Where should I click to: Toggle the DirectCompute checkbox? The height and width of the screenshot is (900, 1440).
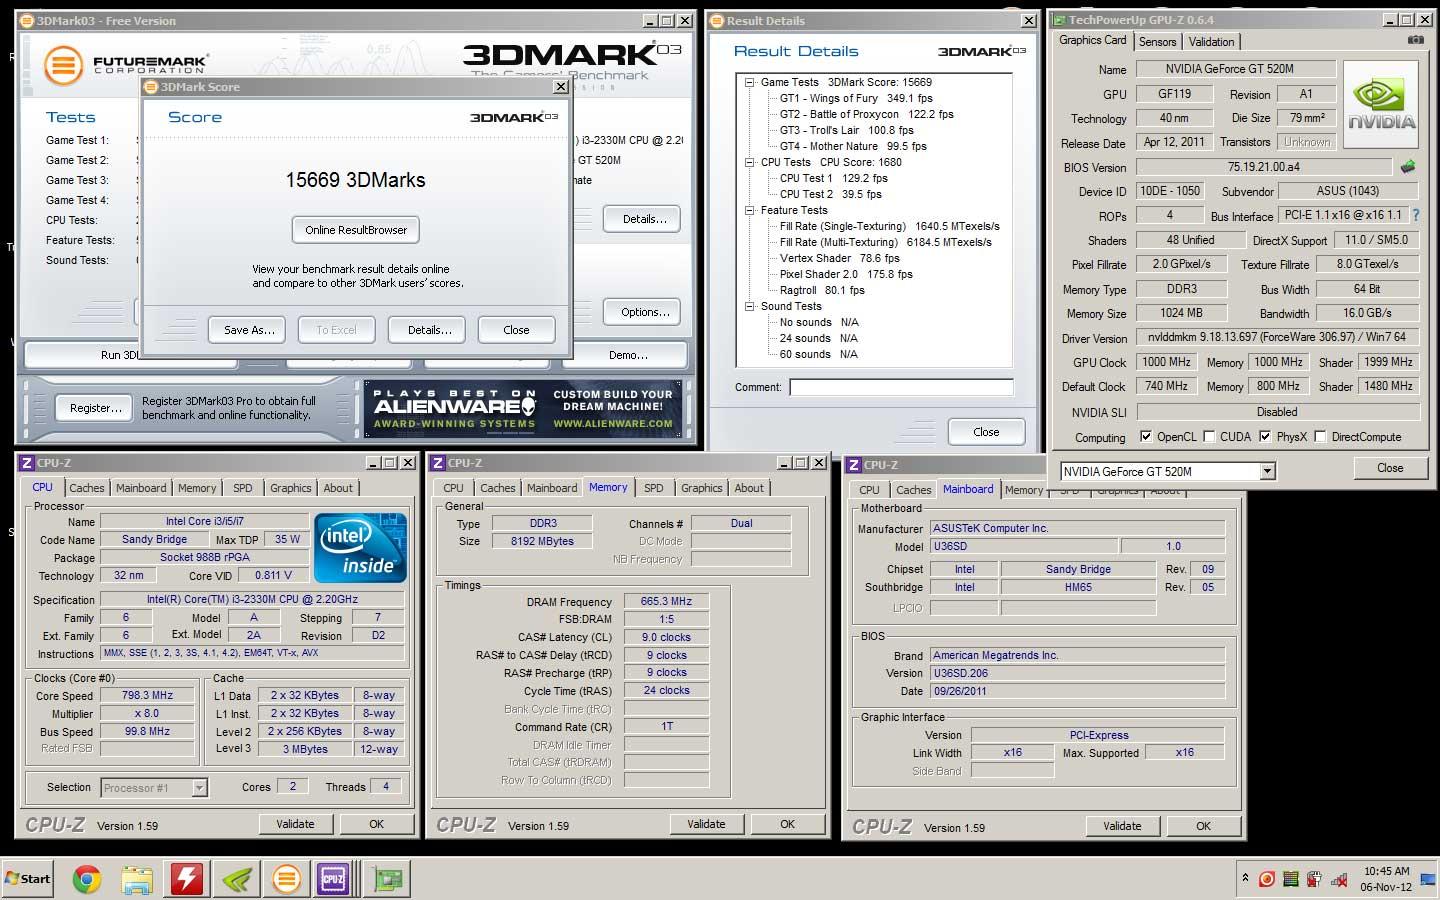(x=1320, y=437)
